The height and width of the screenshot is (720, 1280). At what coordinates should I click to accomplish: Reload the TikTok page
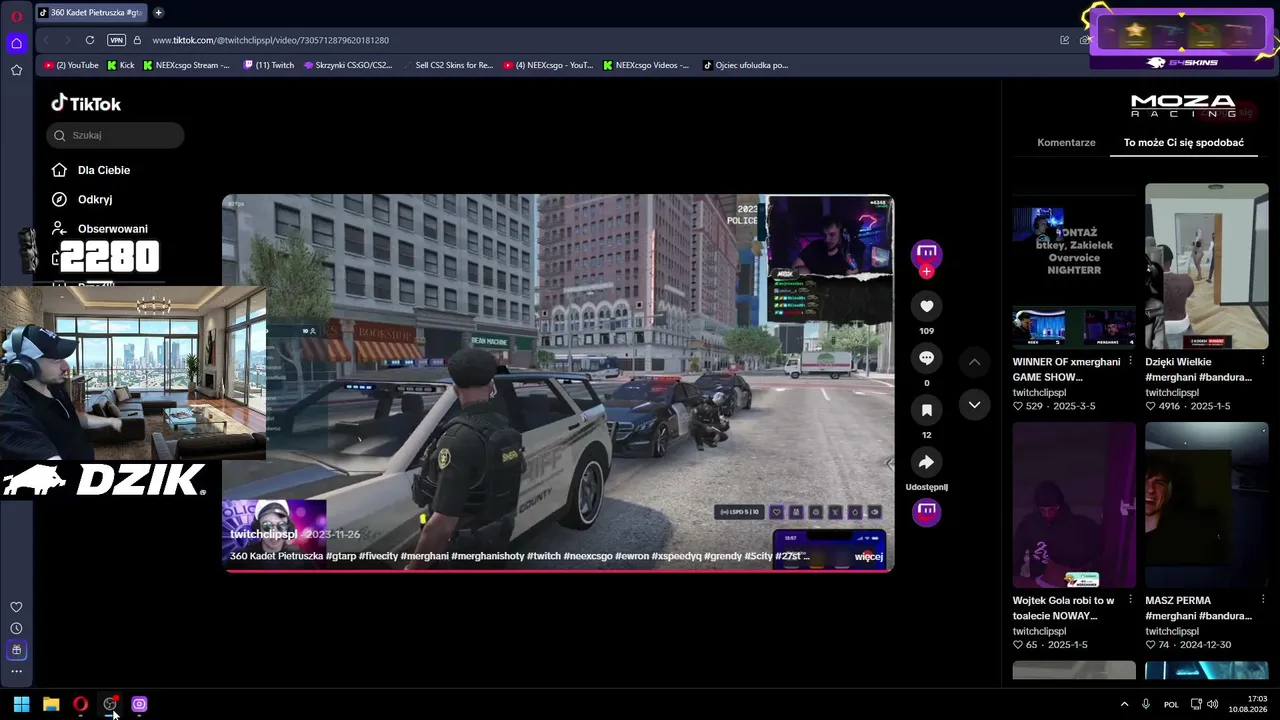click(x=90, y=40)
